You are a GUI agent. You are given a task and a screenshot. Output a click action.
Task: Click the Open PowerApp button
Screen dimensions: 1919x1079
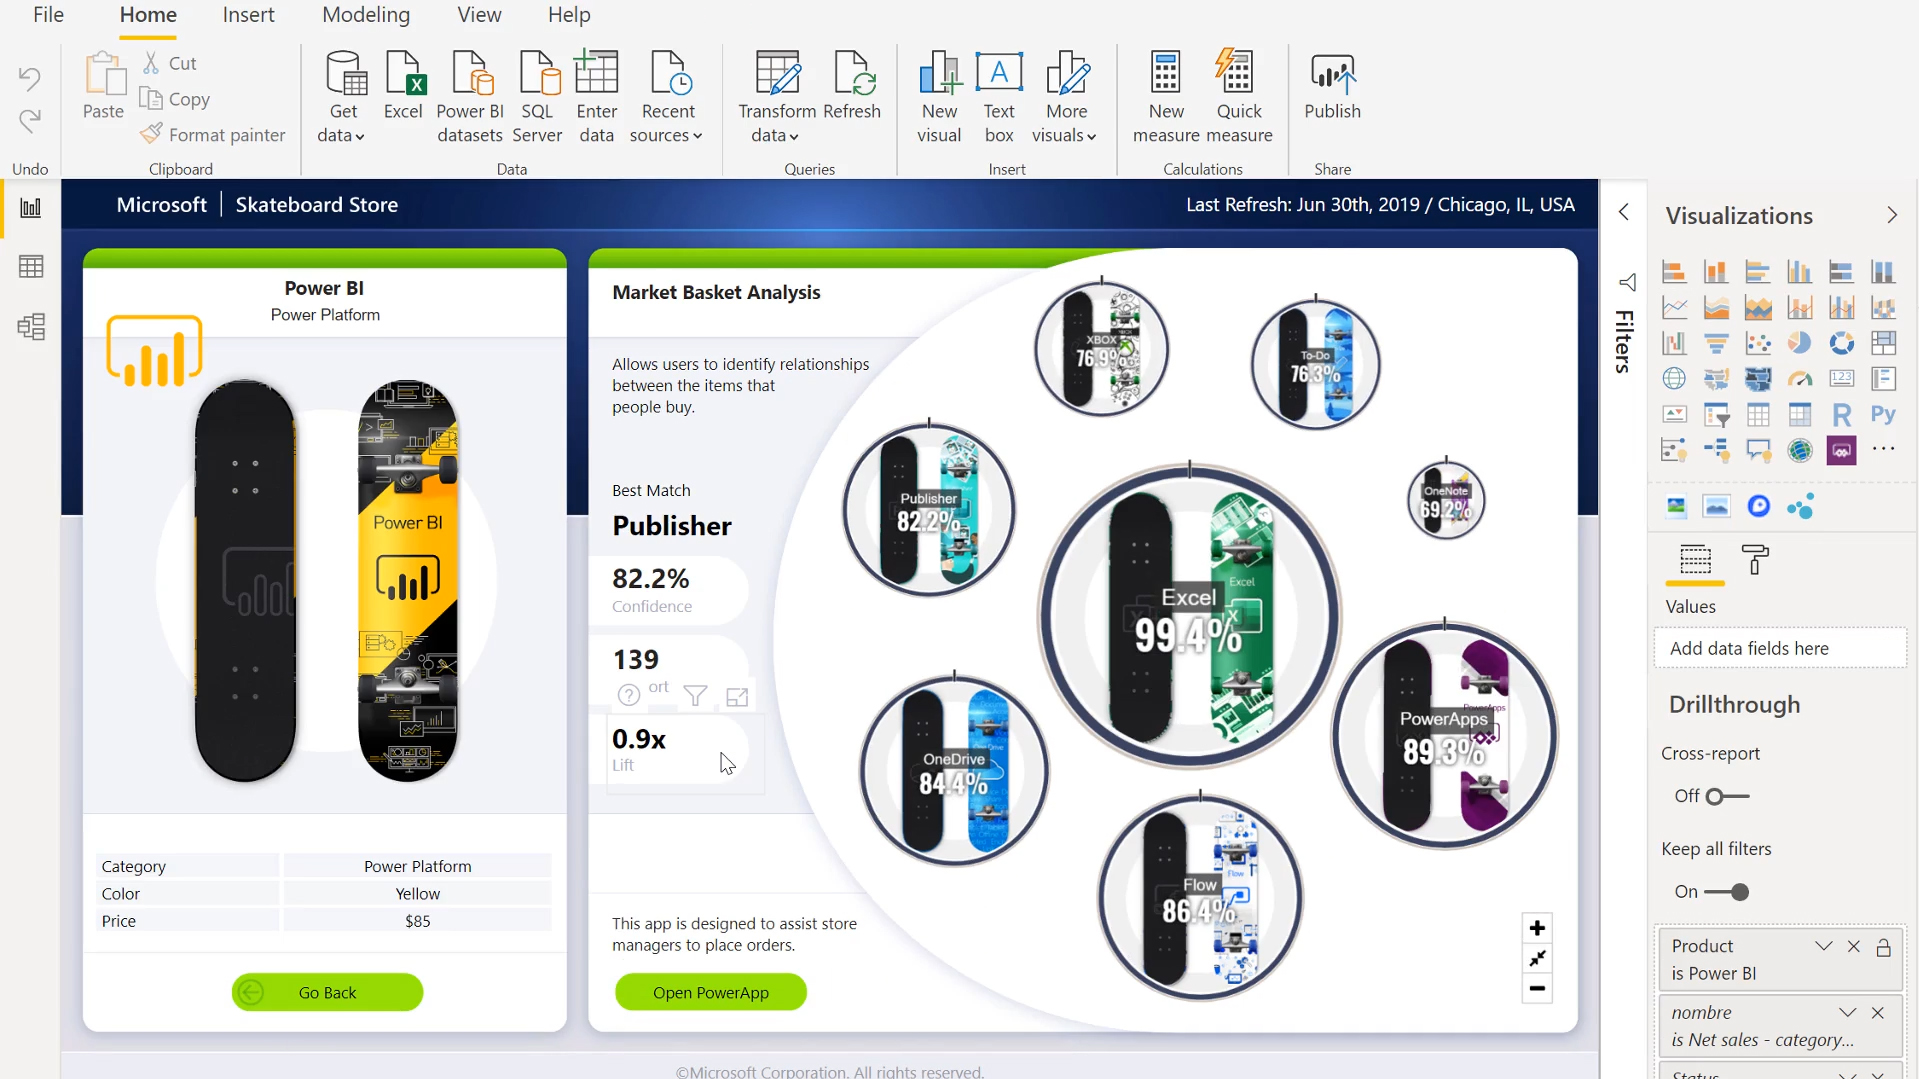711,992
